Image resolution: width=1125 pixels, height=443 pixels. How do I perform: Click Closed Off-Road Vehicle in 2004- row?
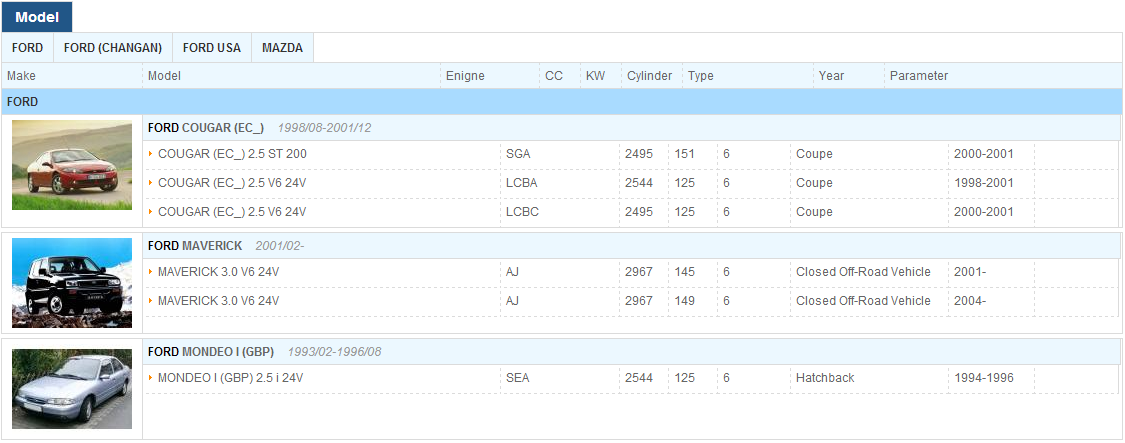(863, 301)
